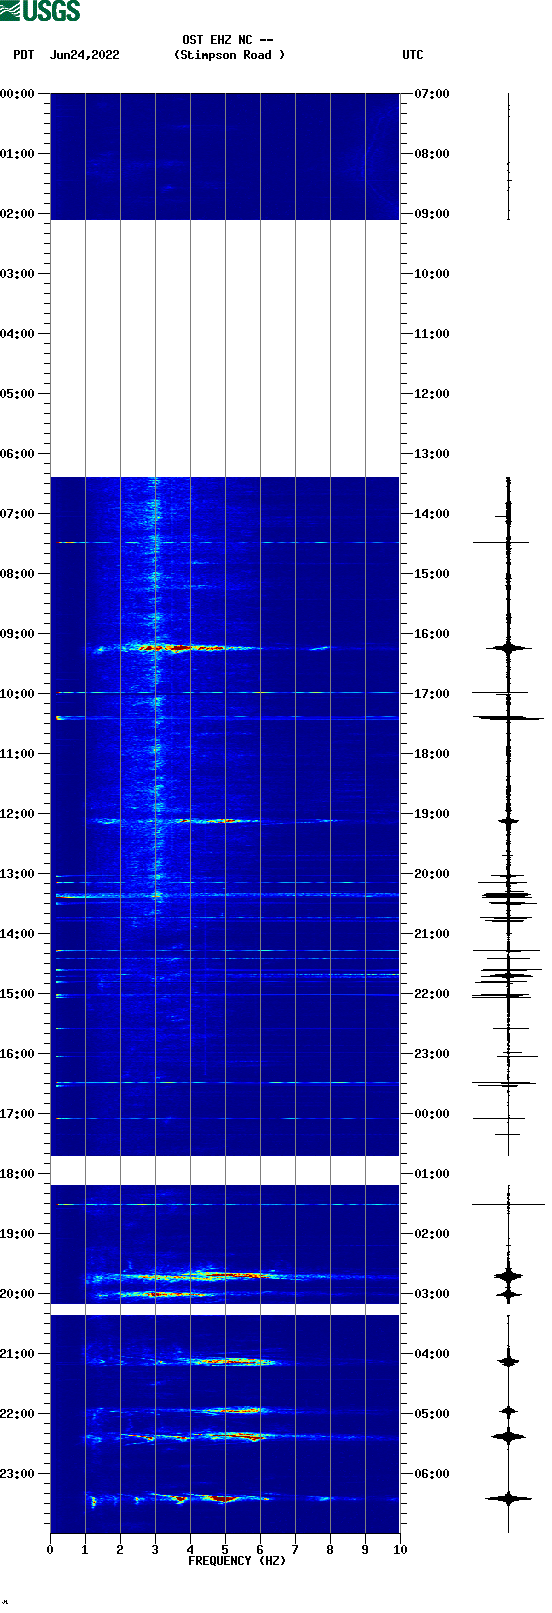Click the 20:00 PDT time label
This screenshot has height=1613, width=552.
pyautogui.click(x=18, y=1294)
